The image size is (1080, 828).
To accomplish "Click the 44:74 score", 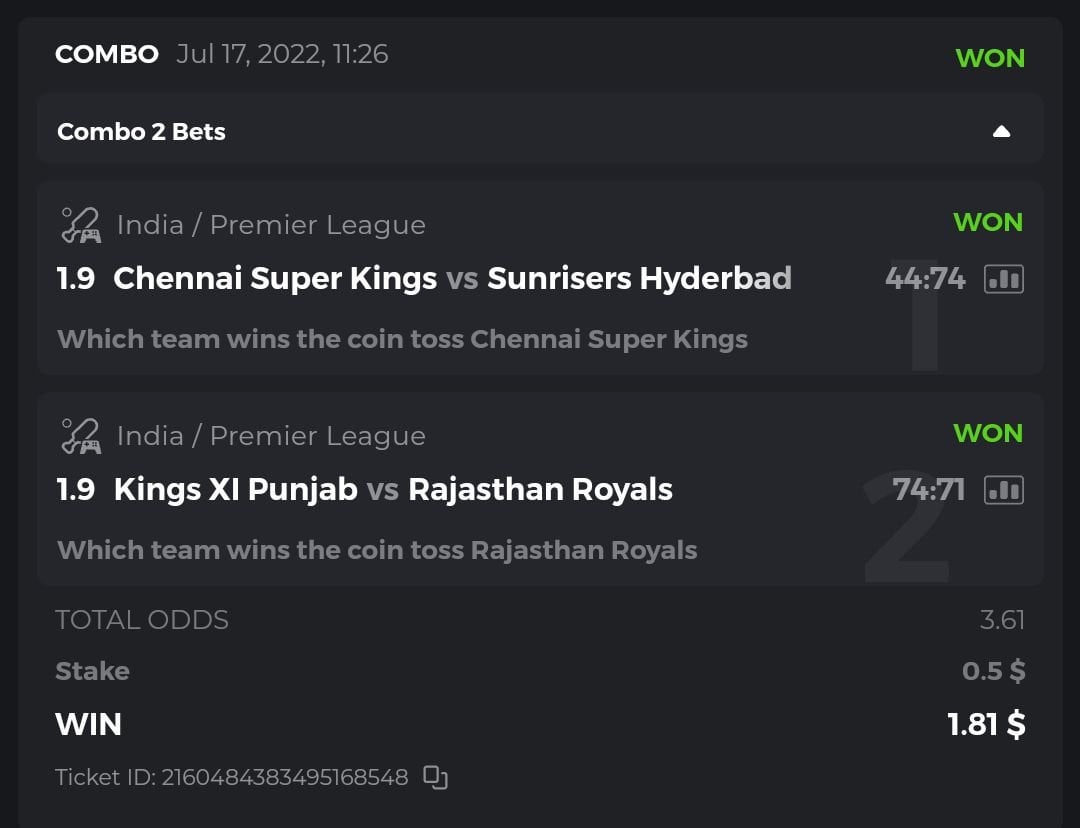I will pos(925,278).
